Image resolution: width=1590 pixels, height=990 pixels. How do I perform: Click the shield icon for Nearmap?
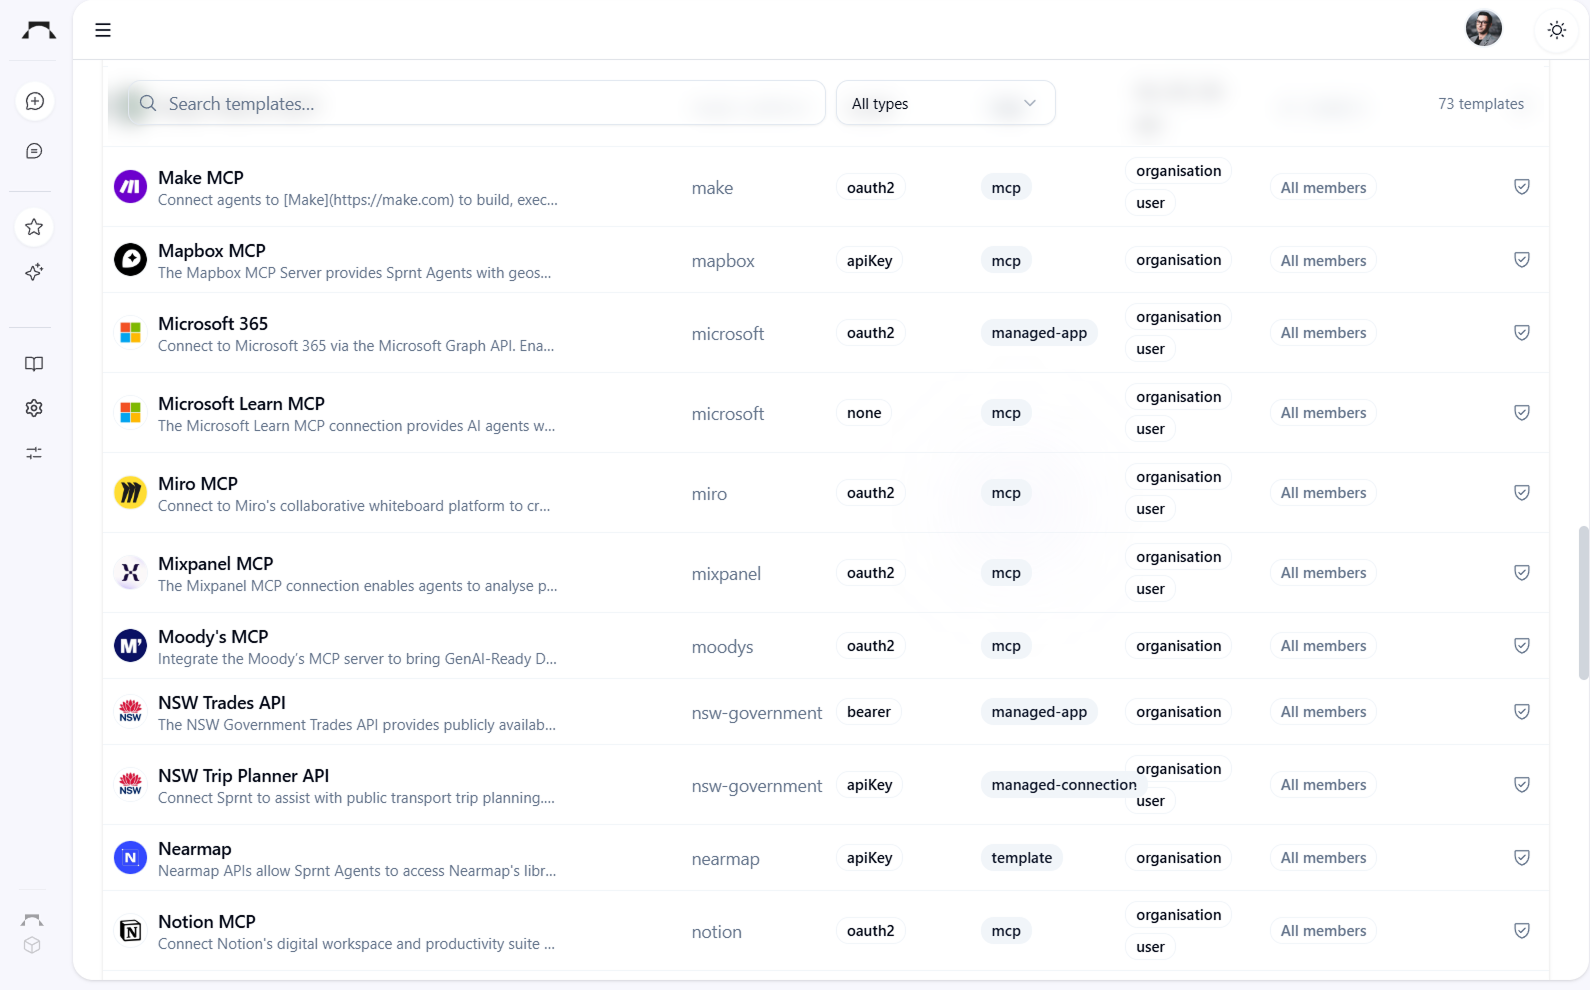pos(1522,858)
